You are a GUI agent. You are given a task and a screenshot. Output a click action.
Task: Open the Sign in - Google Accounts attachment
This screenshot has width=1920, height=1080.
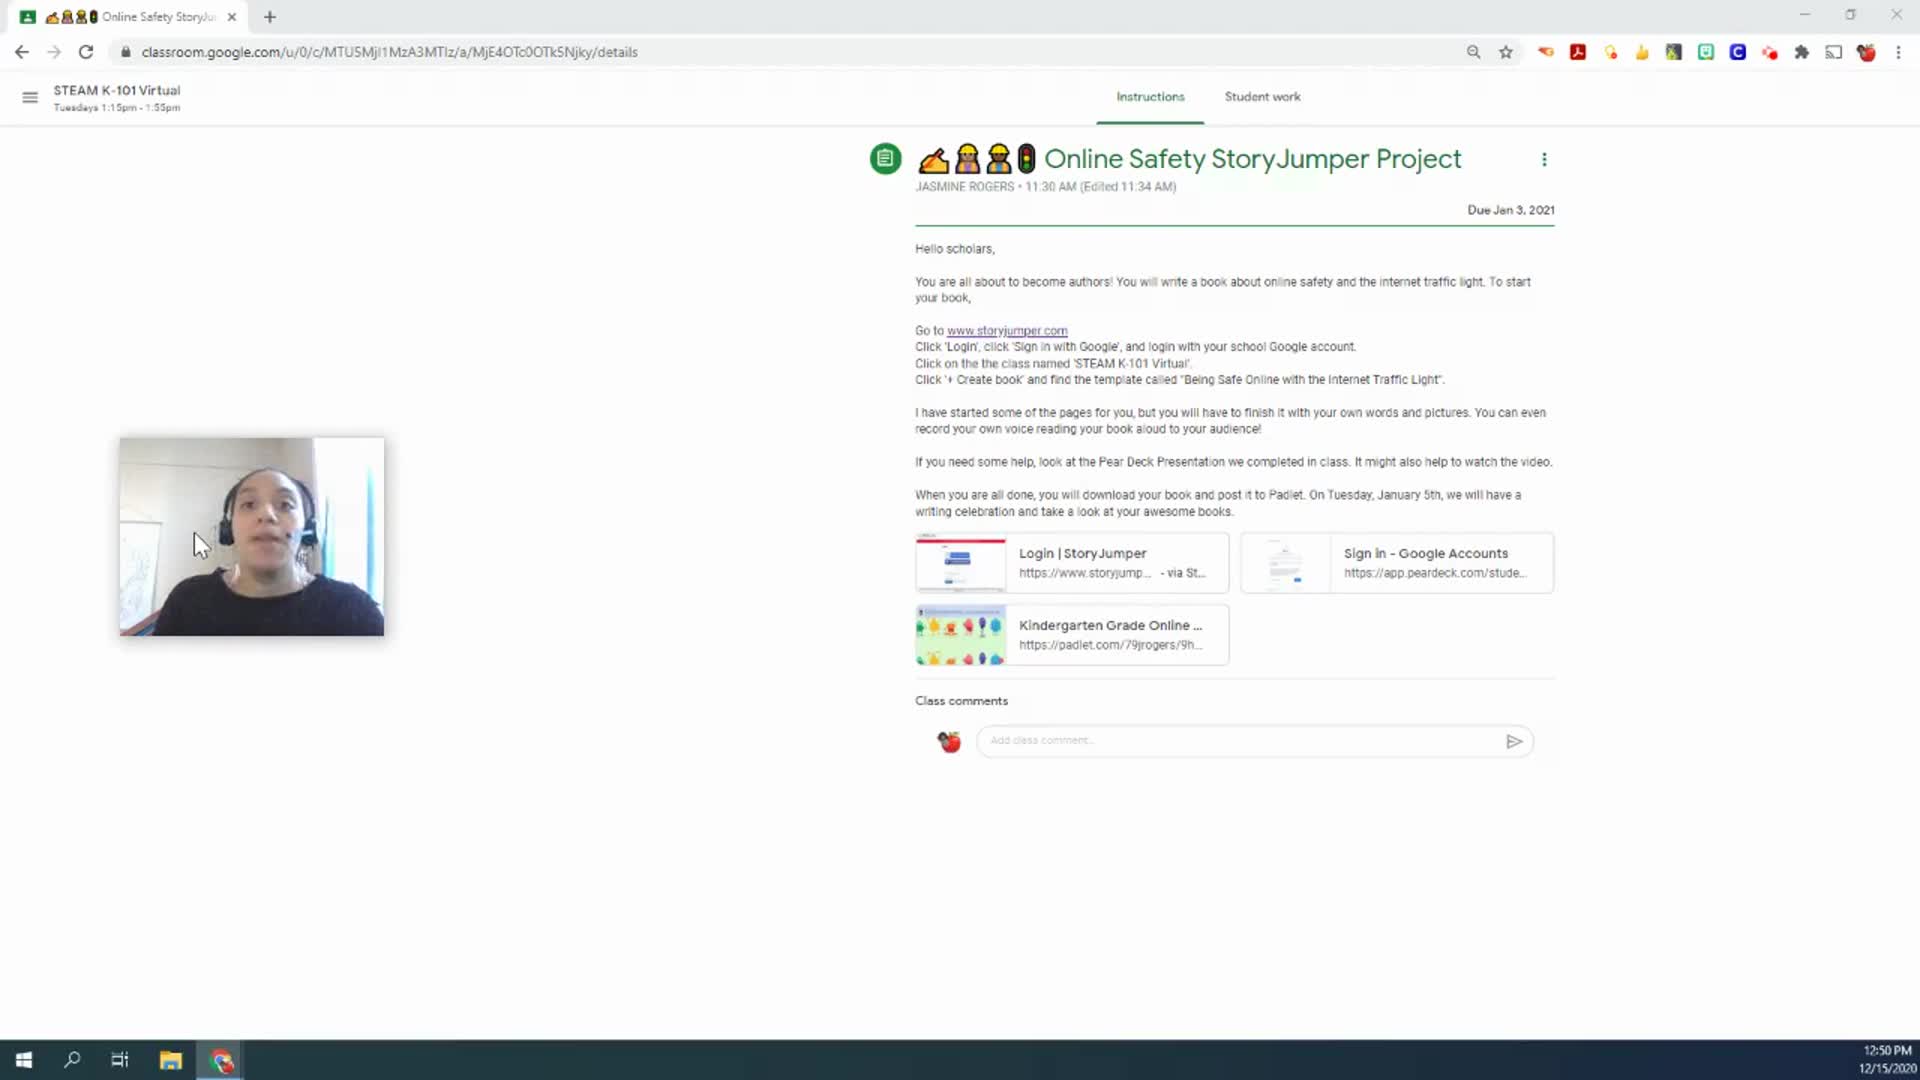(1397, 563)
